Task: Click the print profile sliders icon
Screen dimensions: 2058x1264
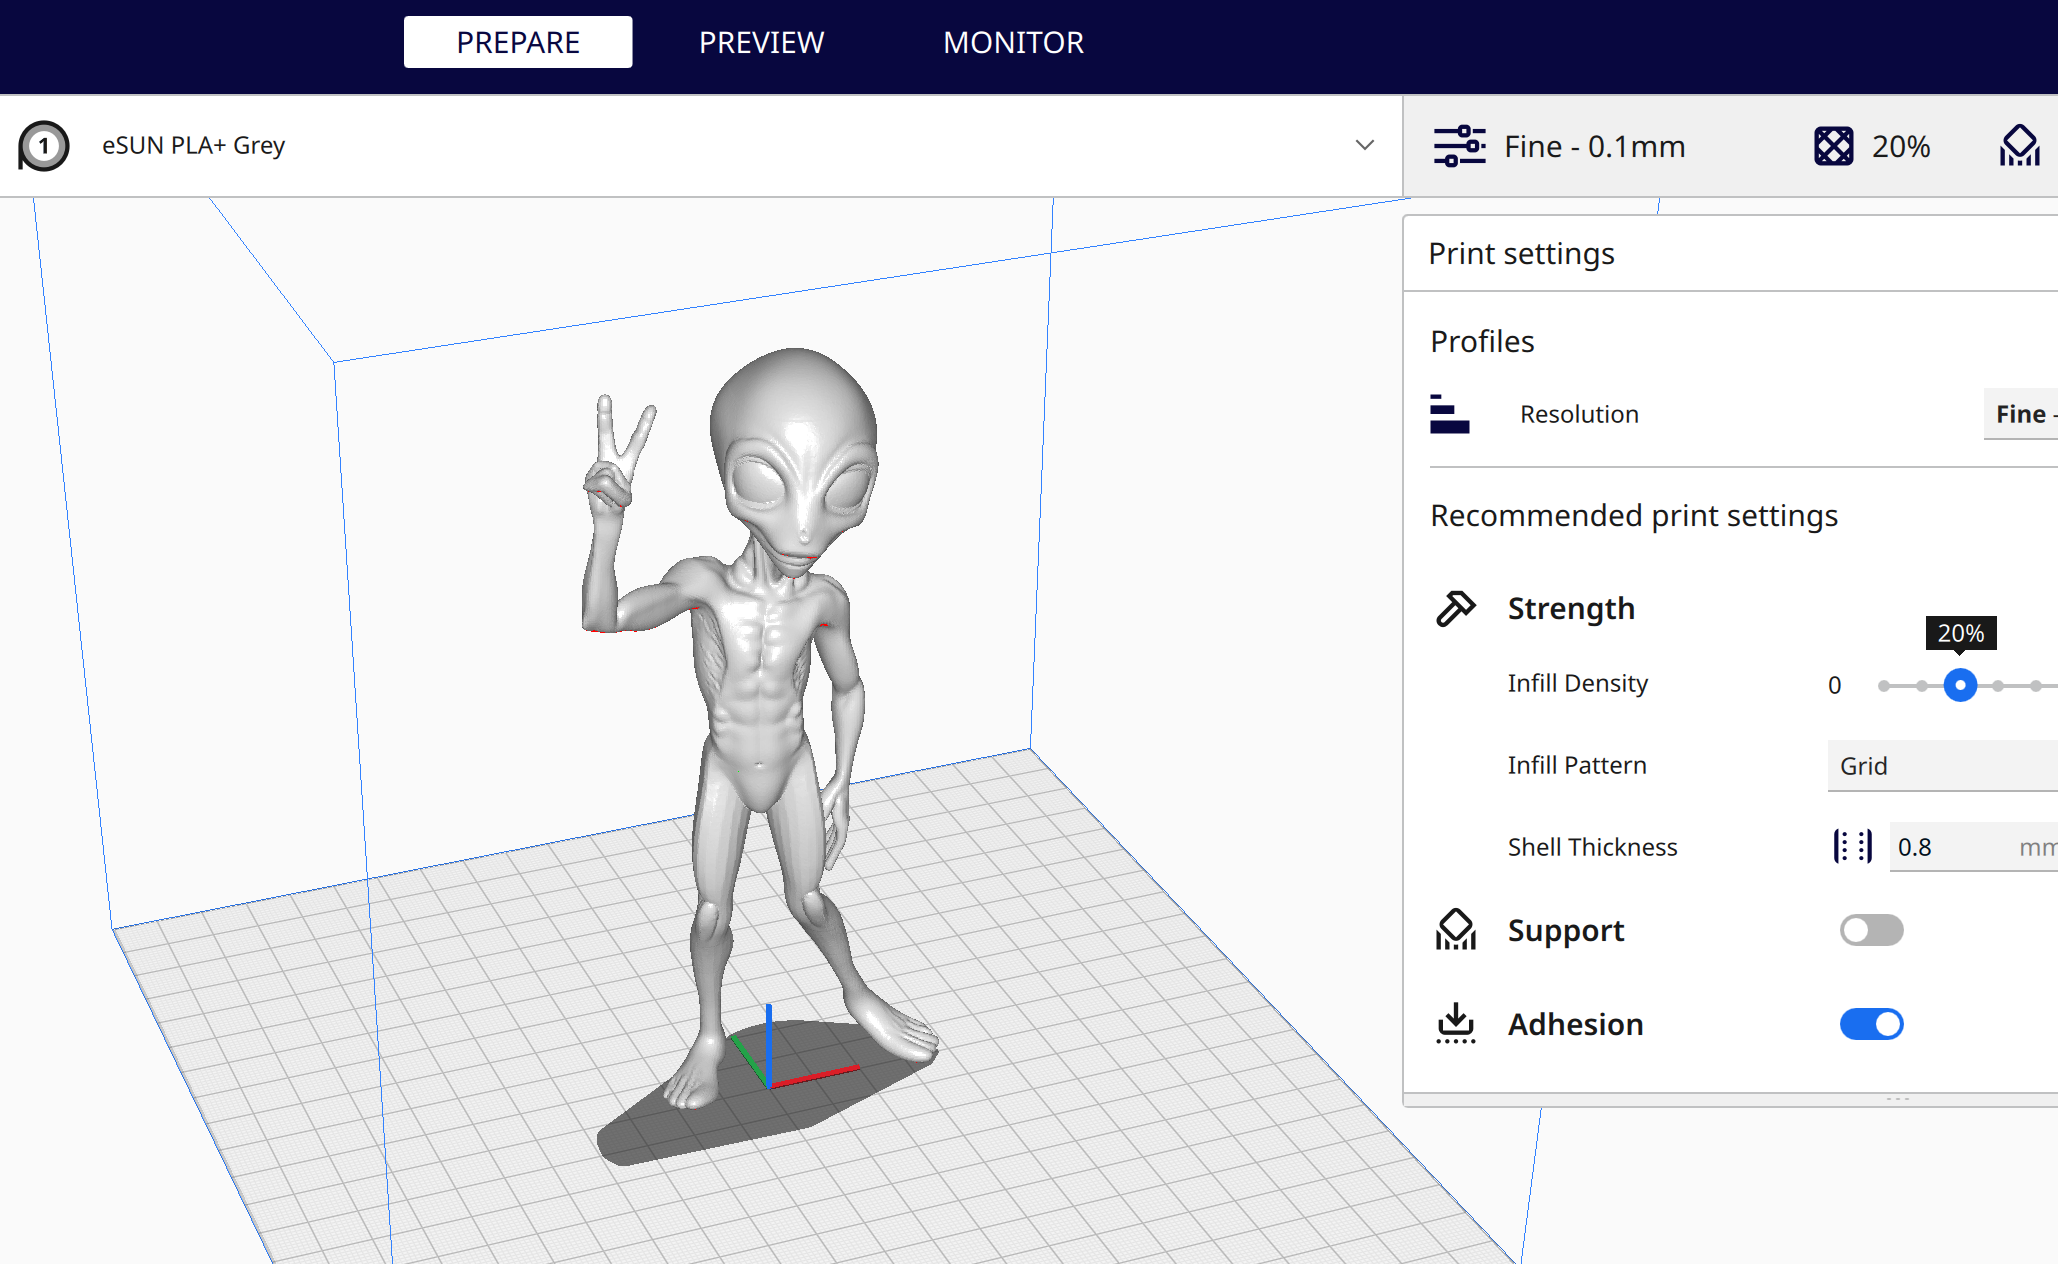Action: click(1459, 146)
